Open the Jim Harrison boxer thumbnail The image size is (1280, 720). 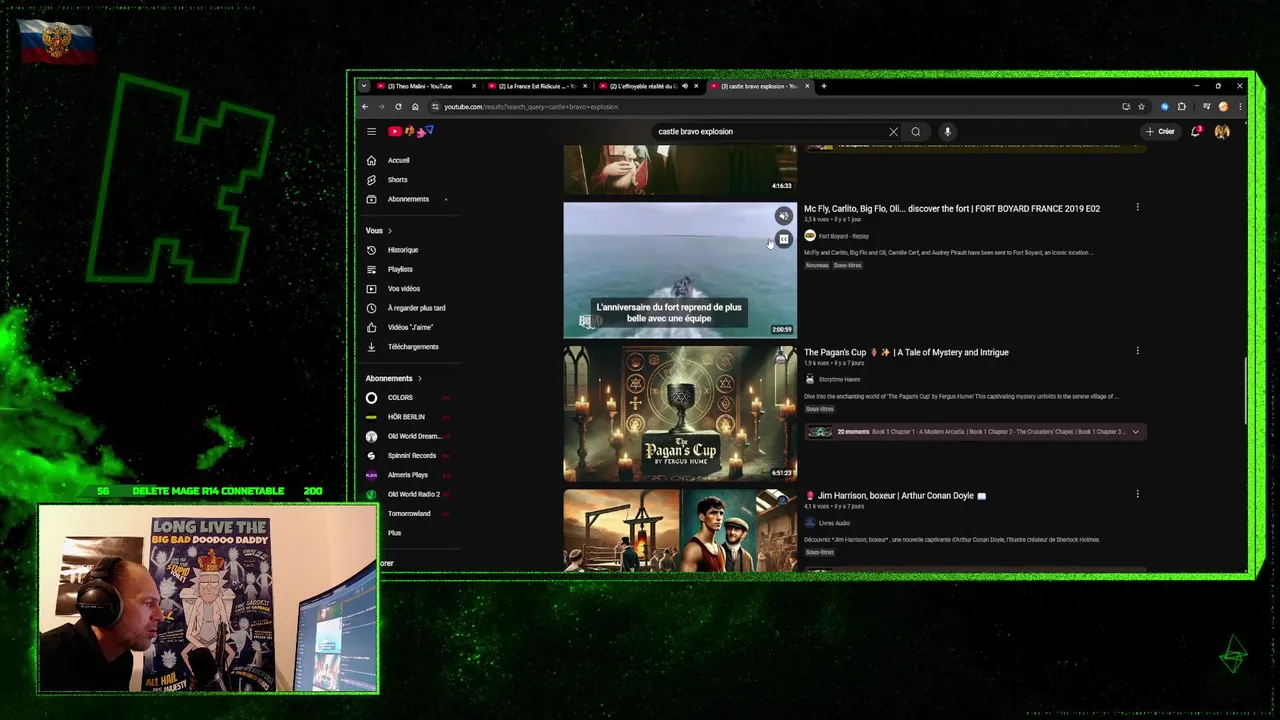click(x=680, y=530)
